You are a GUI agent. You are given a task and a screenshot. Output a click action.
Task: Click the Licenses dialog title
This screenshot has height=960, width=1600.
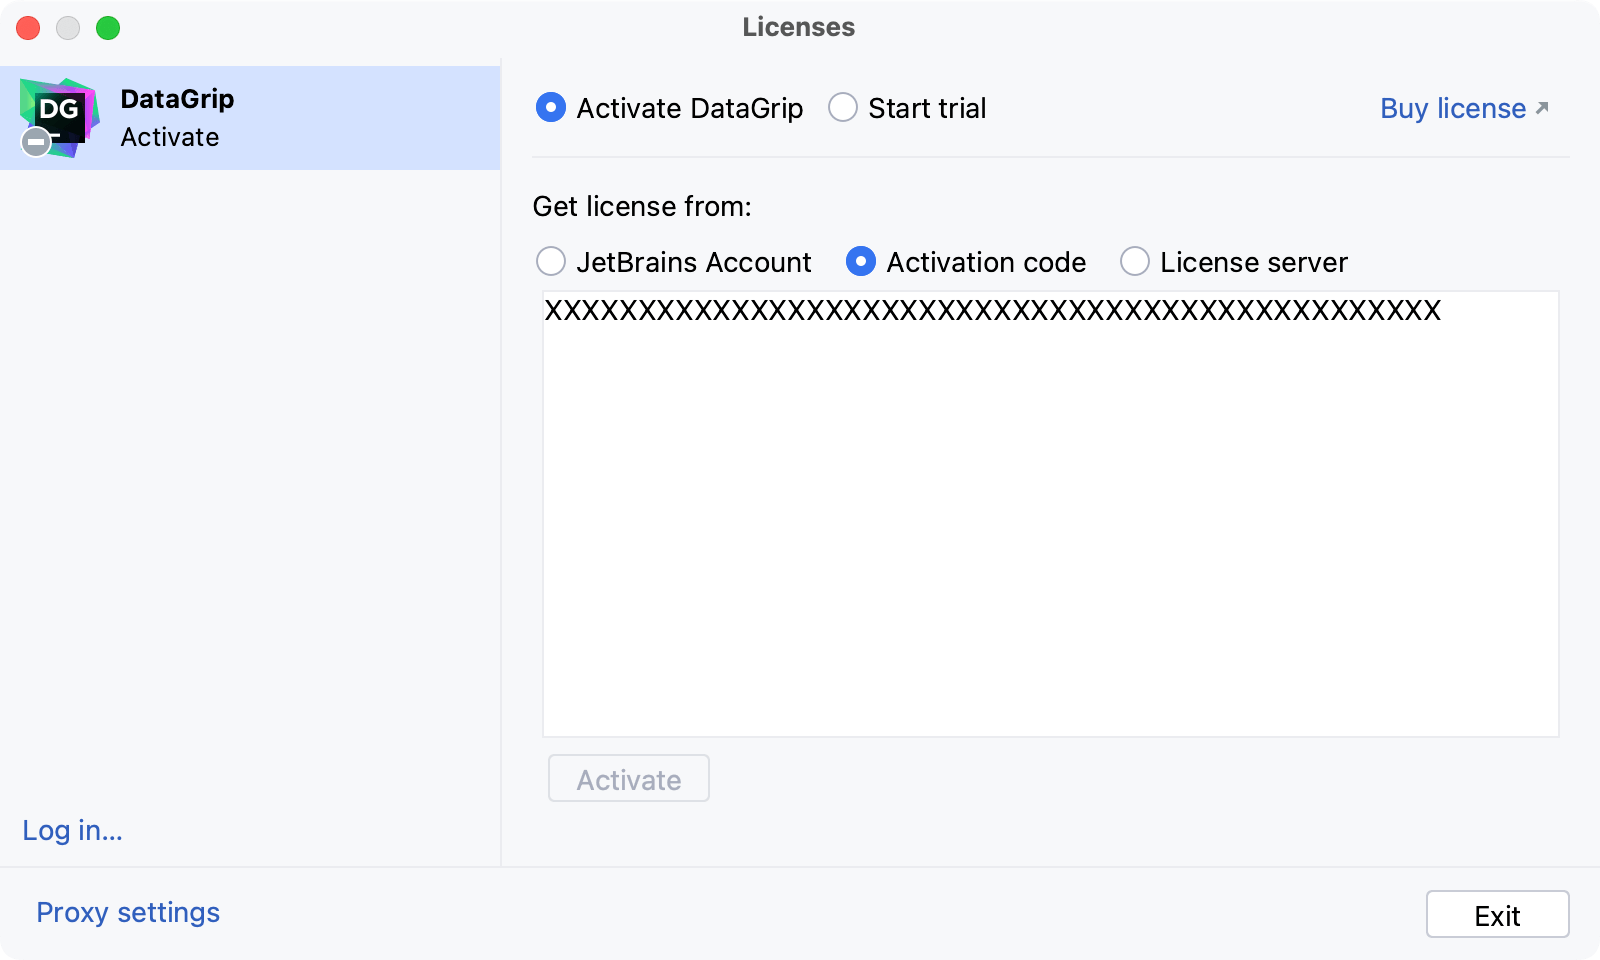point(797,27)
